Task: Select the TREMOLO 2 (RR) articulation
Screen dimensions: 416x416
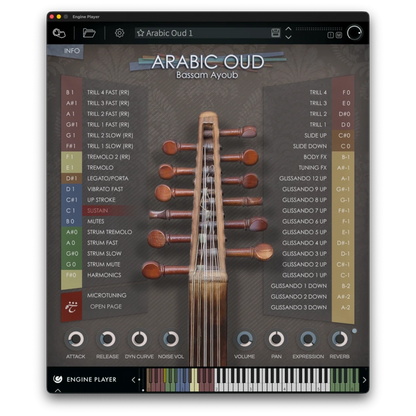Action: [108, 157]
